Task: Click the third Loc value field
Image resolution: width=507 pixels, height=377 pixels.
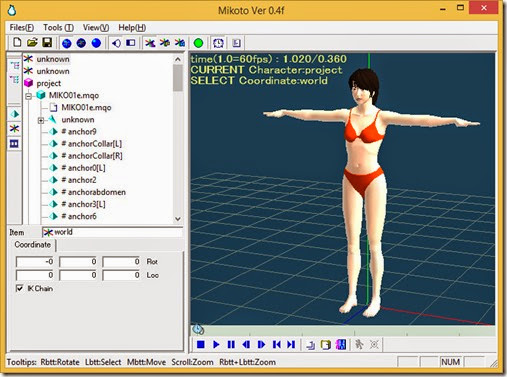Action: (121, 275)
